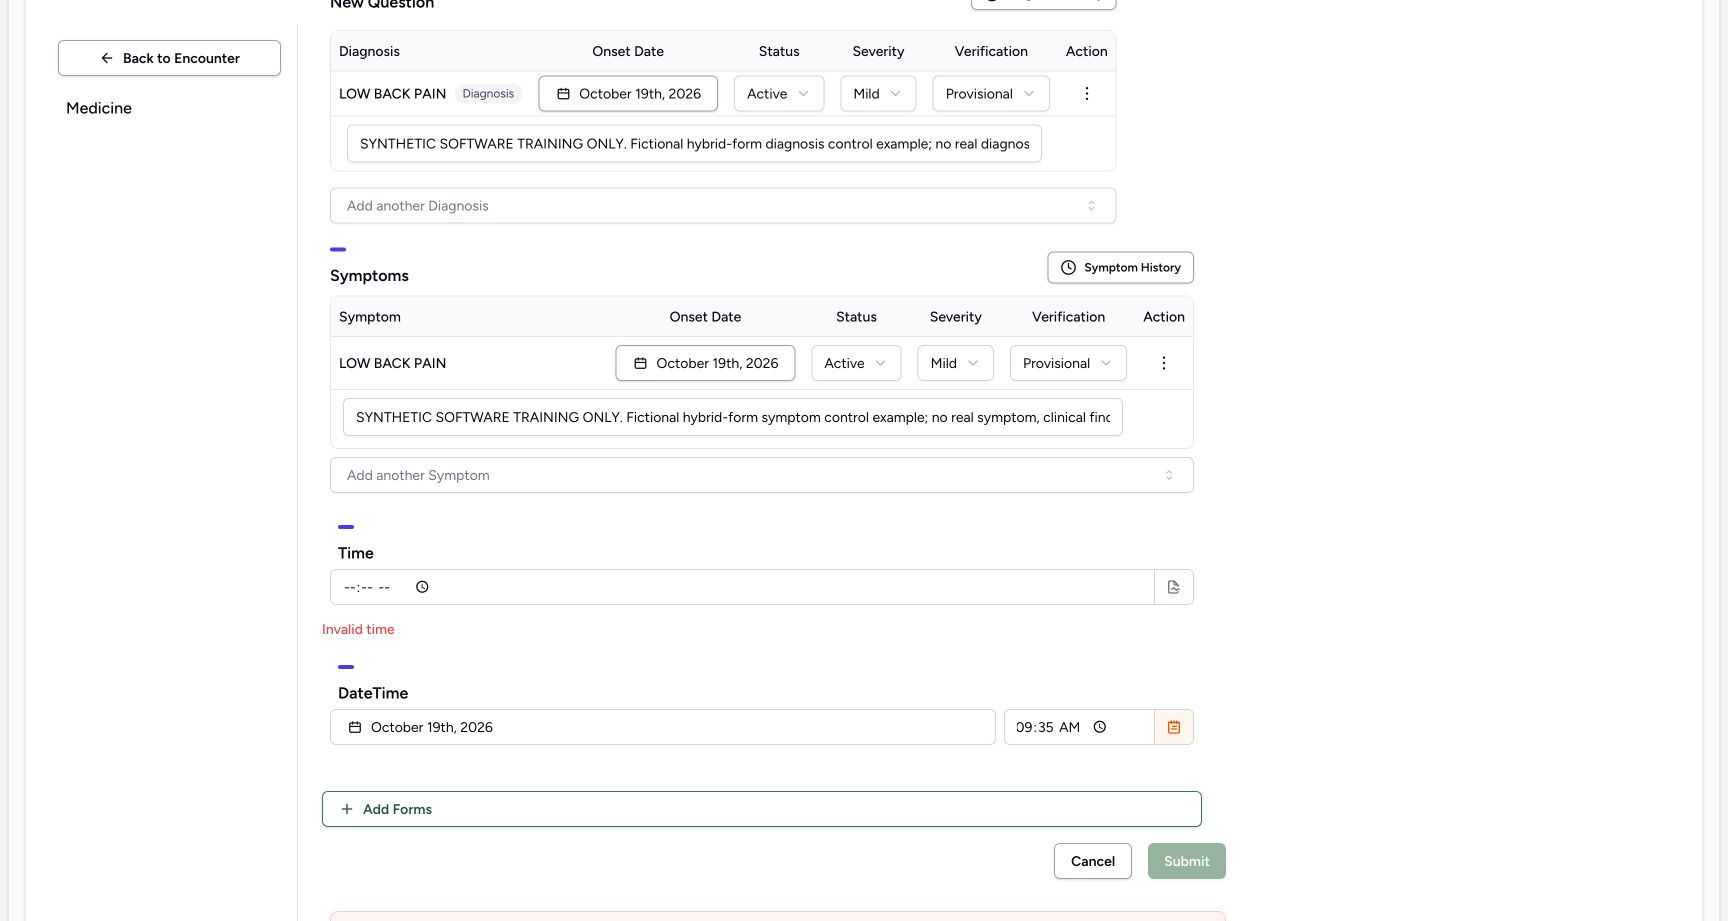Open the Add another Diagnosis selector
This screenshot has height=921, width=1728.
723,206
